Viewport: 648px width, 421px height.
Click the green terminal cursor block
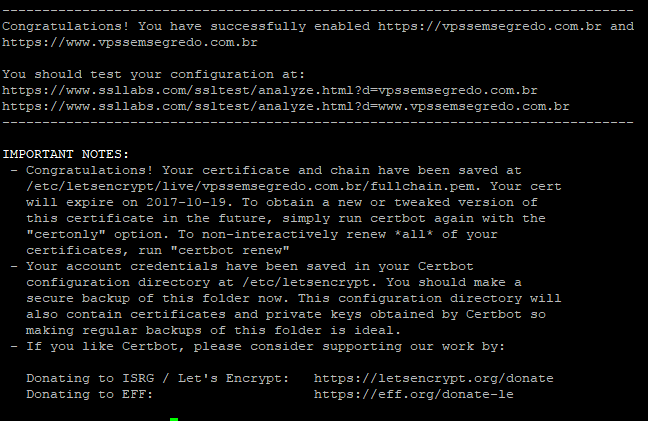click(x=173, y=420)
